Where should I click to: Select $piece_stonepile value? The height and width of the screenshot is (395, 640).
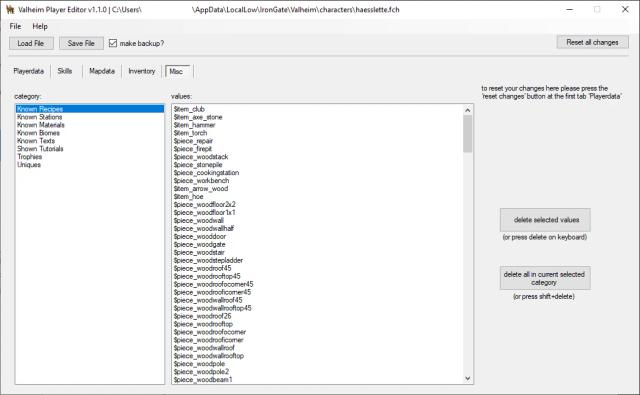pos(317,165)
